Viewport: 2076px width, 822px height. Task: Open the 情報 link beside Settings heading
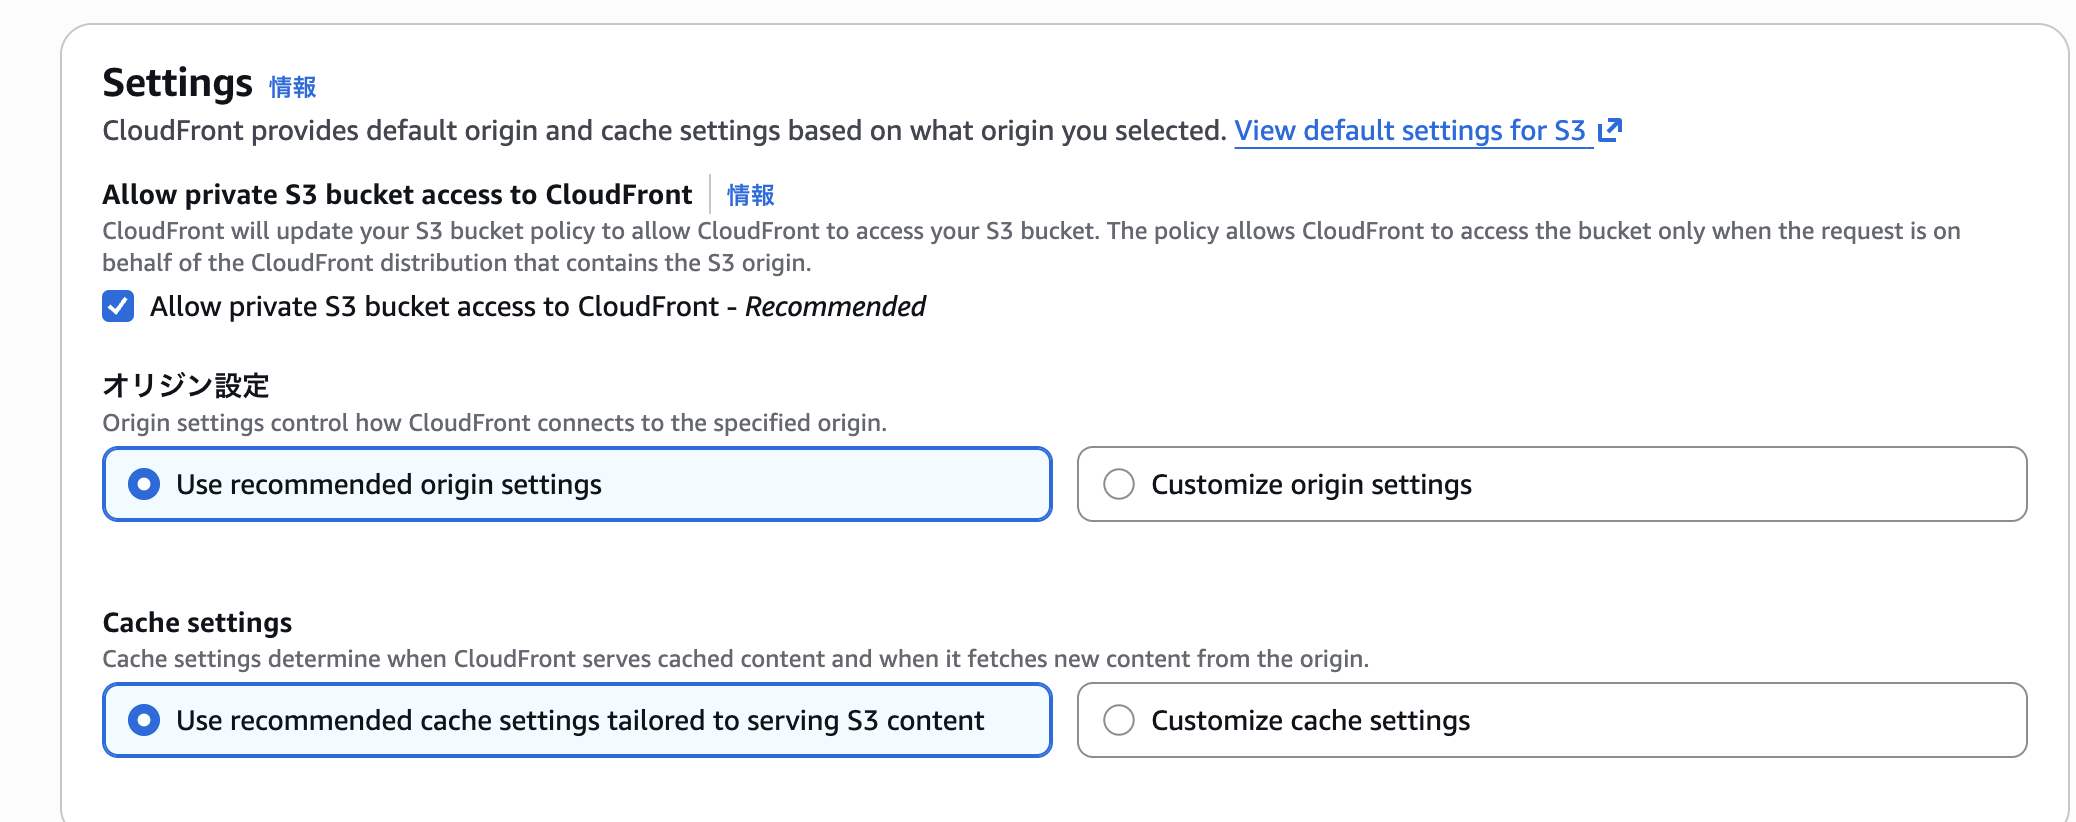[x=292, y=88]
